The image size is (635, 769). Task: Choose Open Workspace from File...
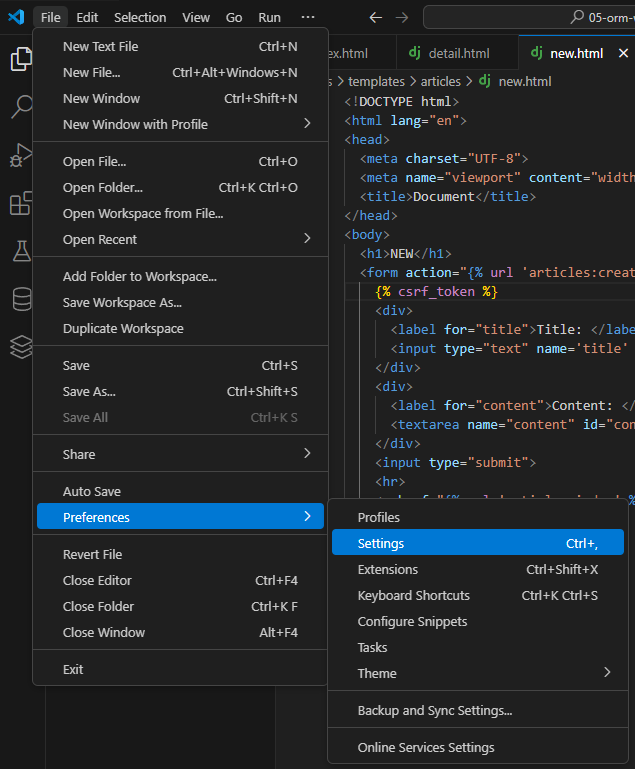click(x=180, y=213)
